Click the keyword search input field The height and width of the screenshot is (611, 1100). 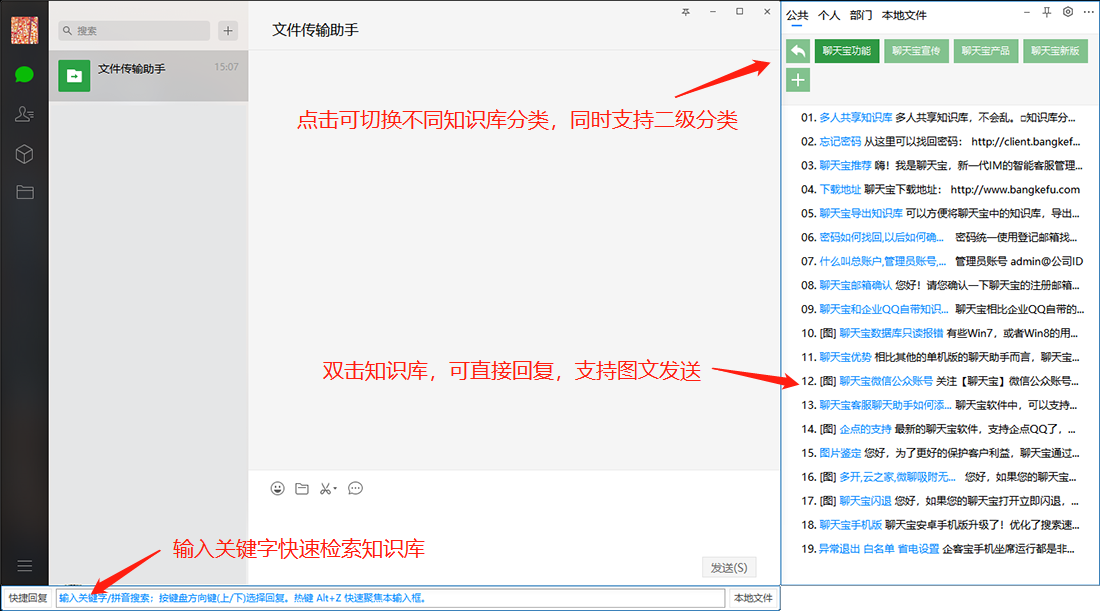point(390,596)
